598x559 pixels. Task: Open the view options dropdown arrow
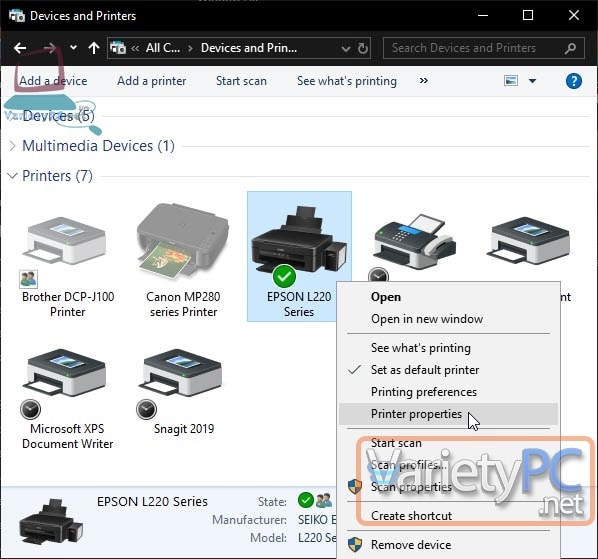(532, 81)
